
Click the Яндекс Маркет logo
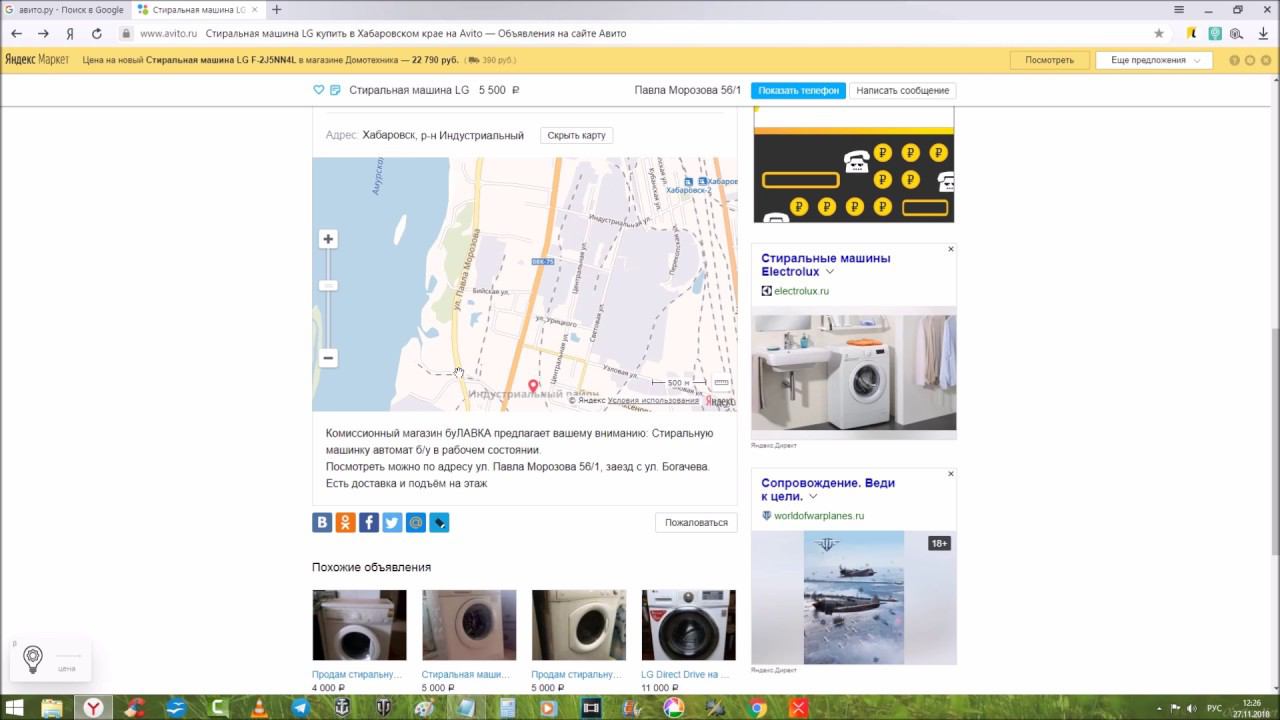[37, 60]
